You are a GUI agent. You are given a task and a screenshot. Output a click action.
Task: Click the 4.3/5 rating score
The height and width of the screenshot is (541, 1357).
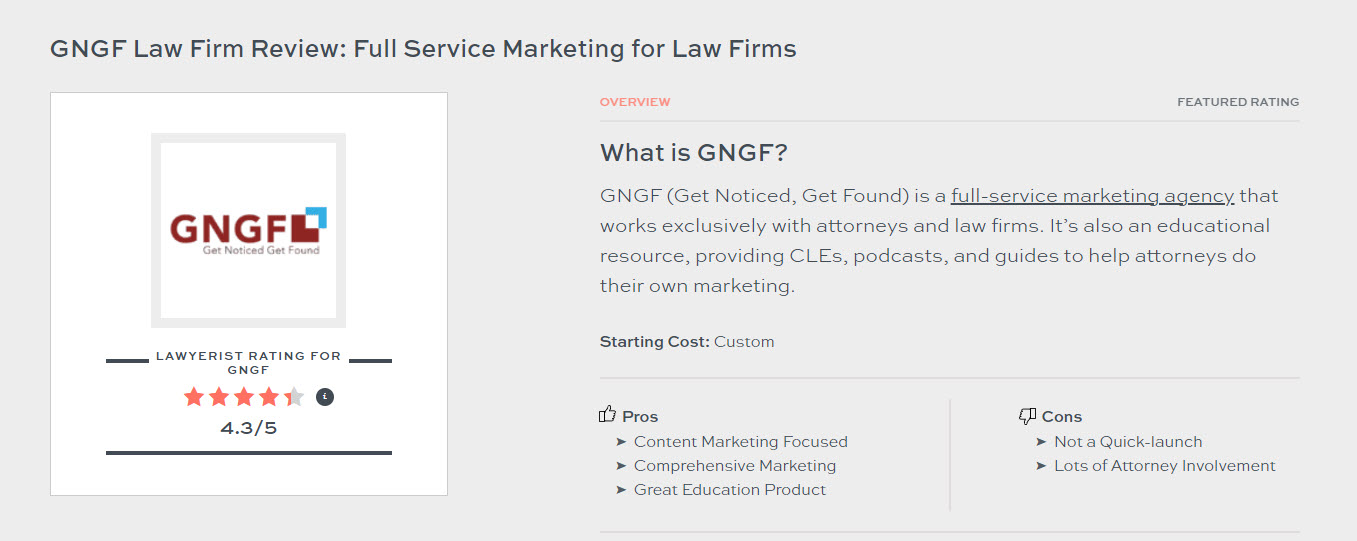pyautogui.click(x=248, y=428)
